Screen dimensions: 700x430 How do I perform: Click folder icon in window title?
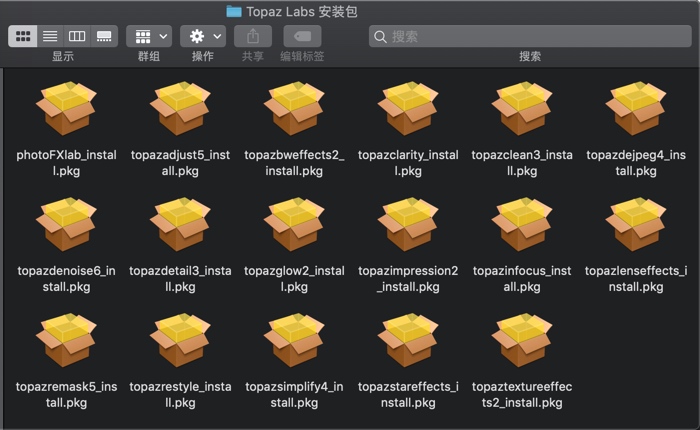point(234,11)
